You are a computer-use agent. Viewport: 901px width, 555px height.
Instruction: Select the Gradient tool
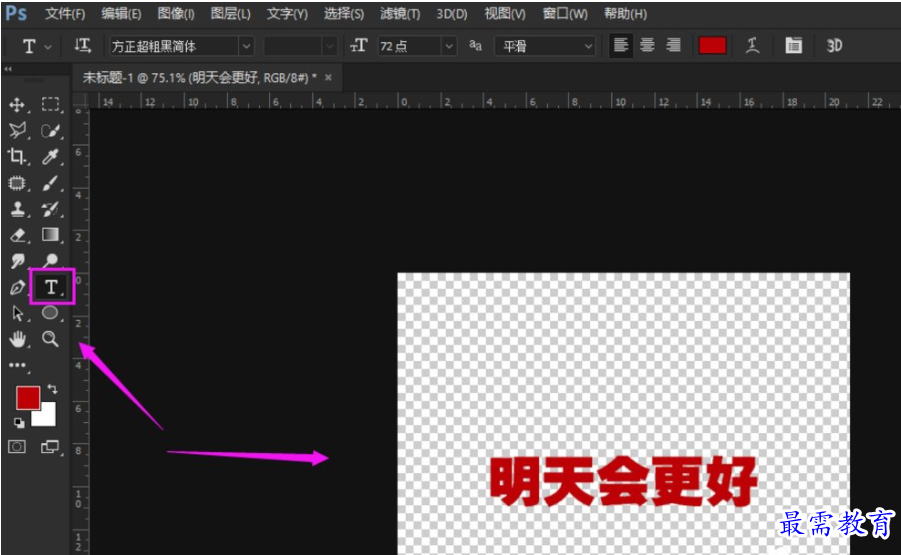[x=50, y=234]
